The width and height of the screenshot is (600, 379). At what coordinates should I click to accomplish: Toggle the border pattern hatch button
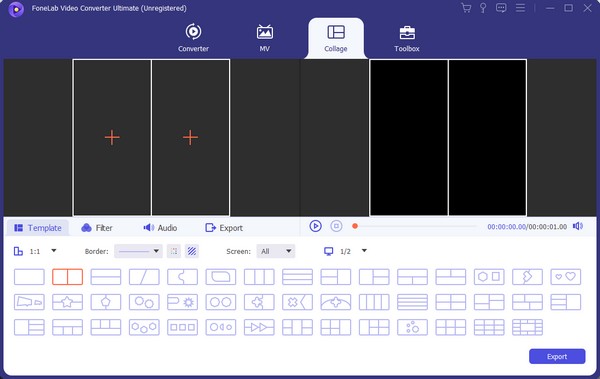tap(192, 251)
